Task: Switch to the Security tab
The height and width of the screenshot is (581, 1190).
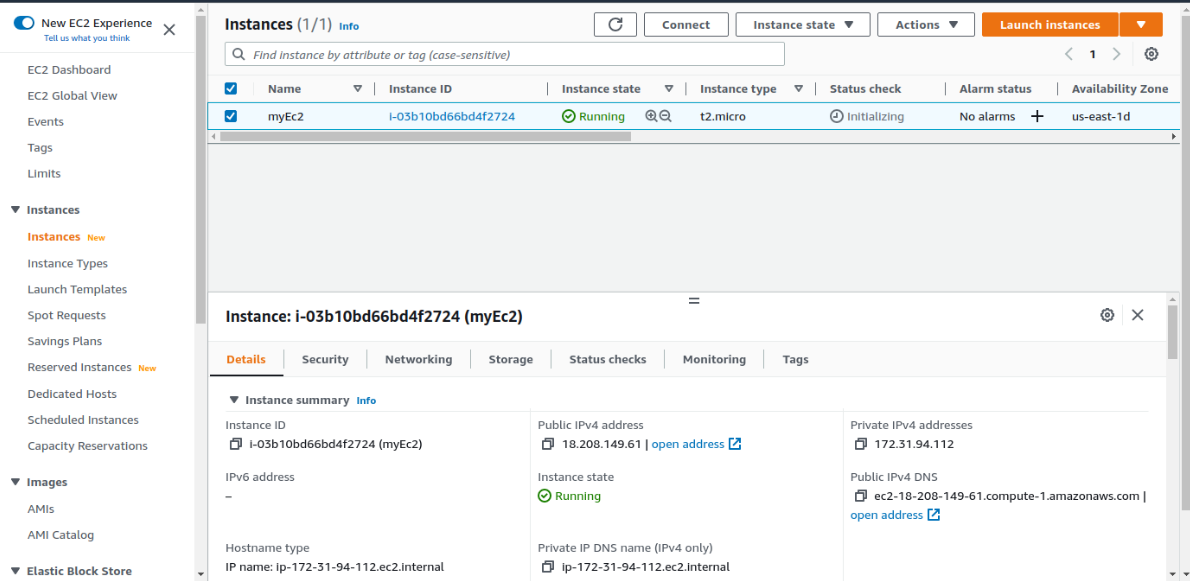Action: 325,359
